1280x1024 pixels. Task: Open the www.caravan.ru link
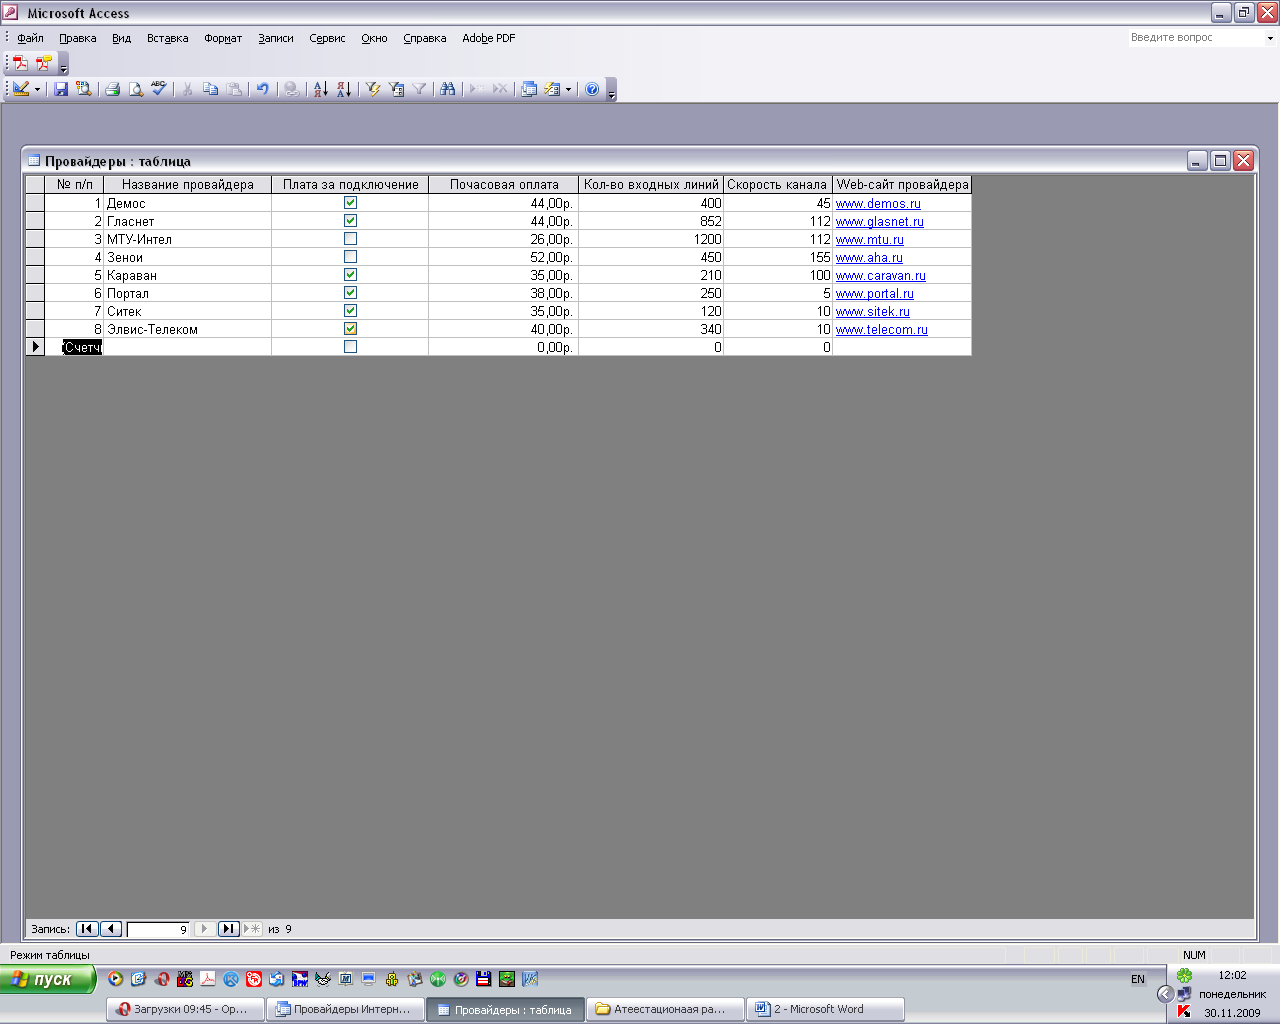click(881, 276)
